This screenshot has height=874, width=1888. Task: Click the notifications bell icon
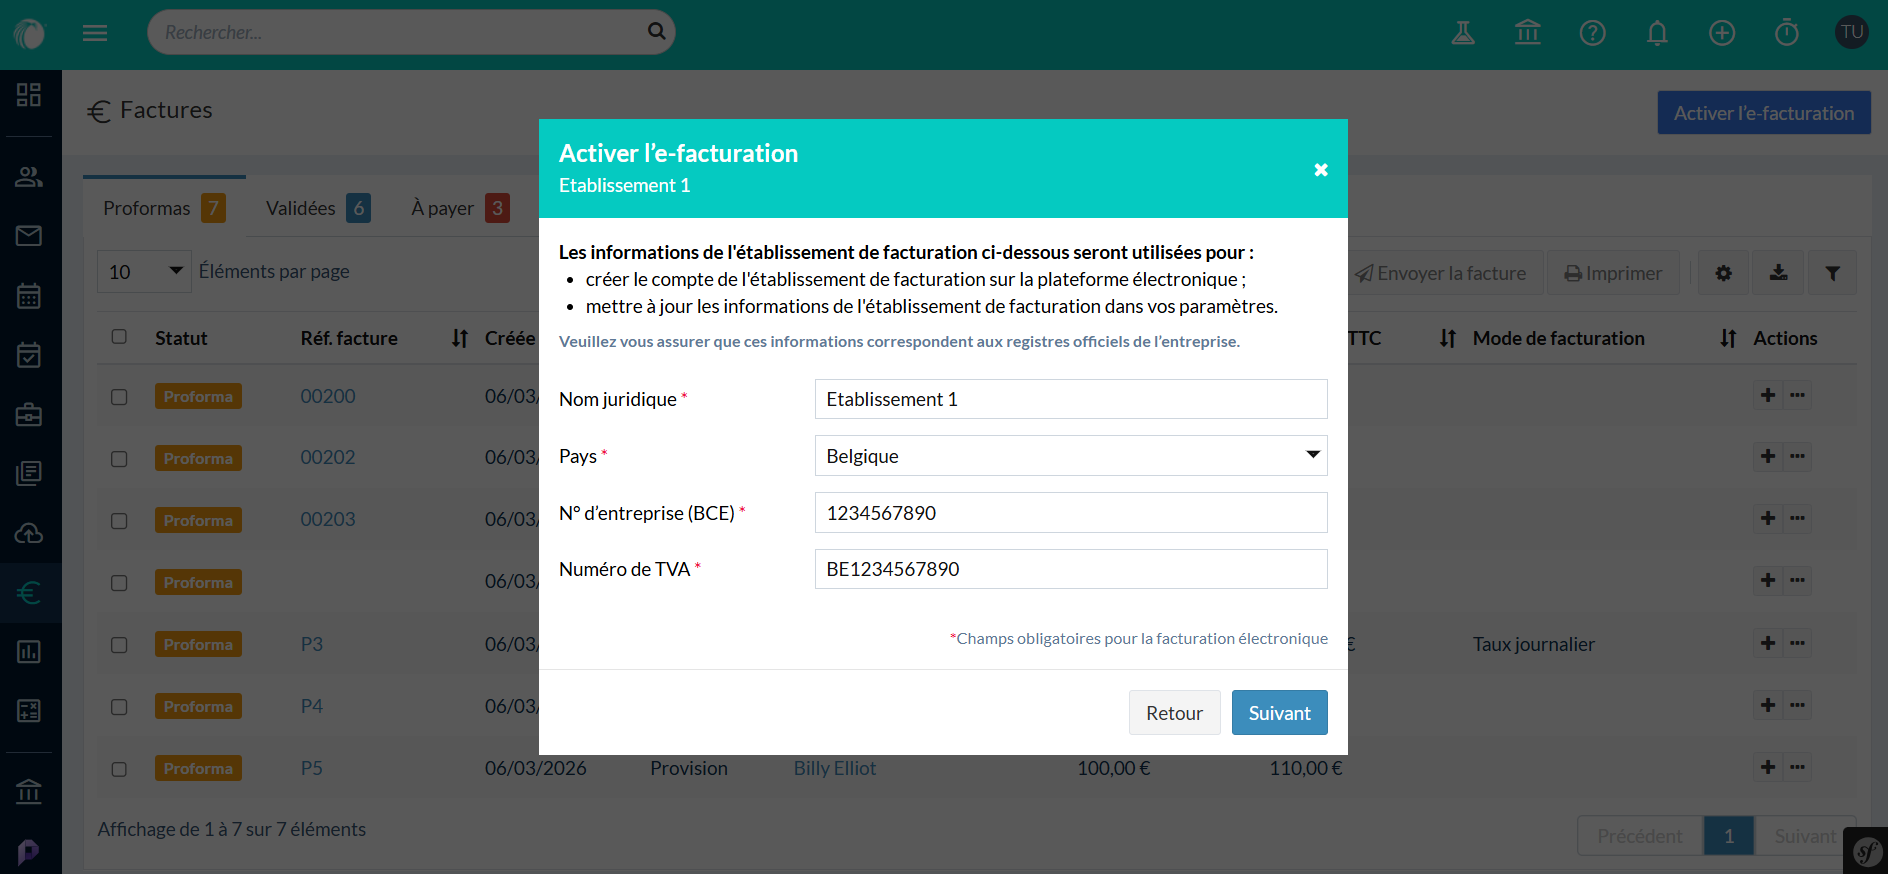point(1657,33)
